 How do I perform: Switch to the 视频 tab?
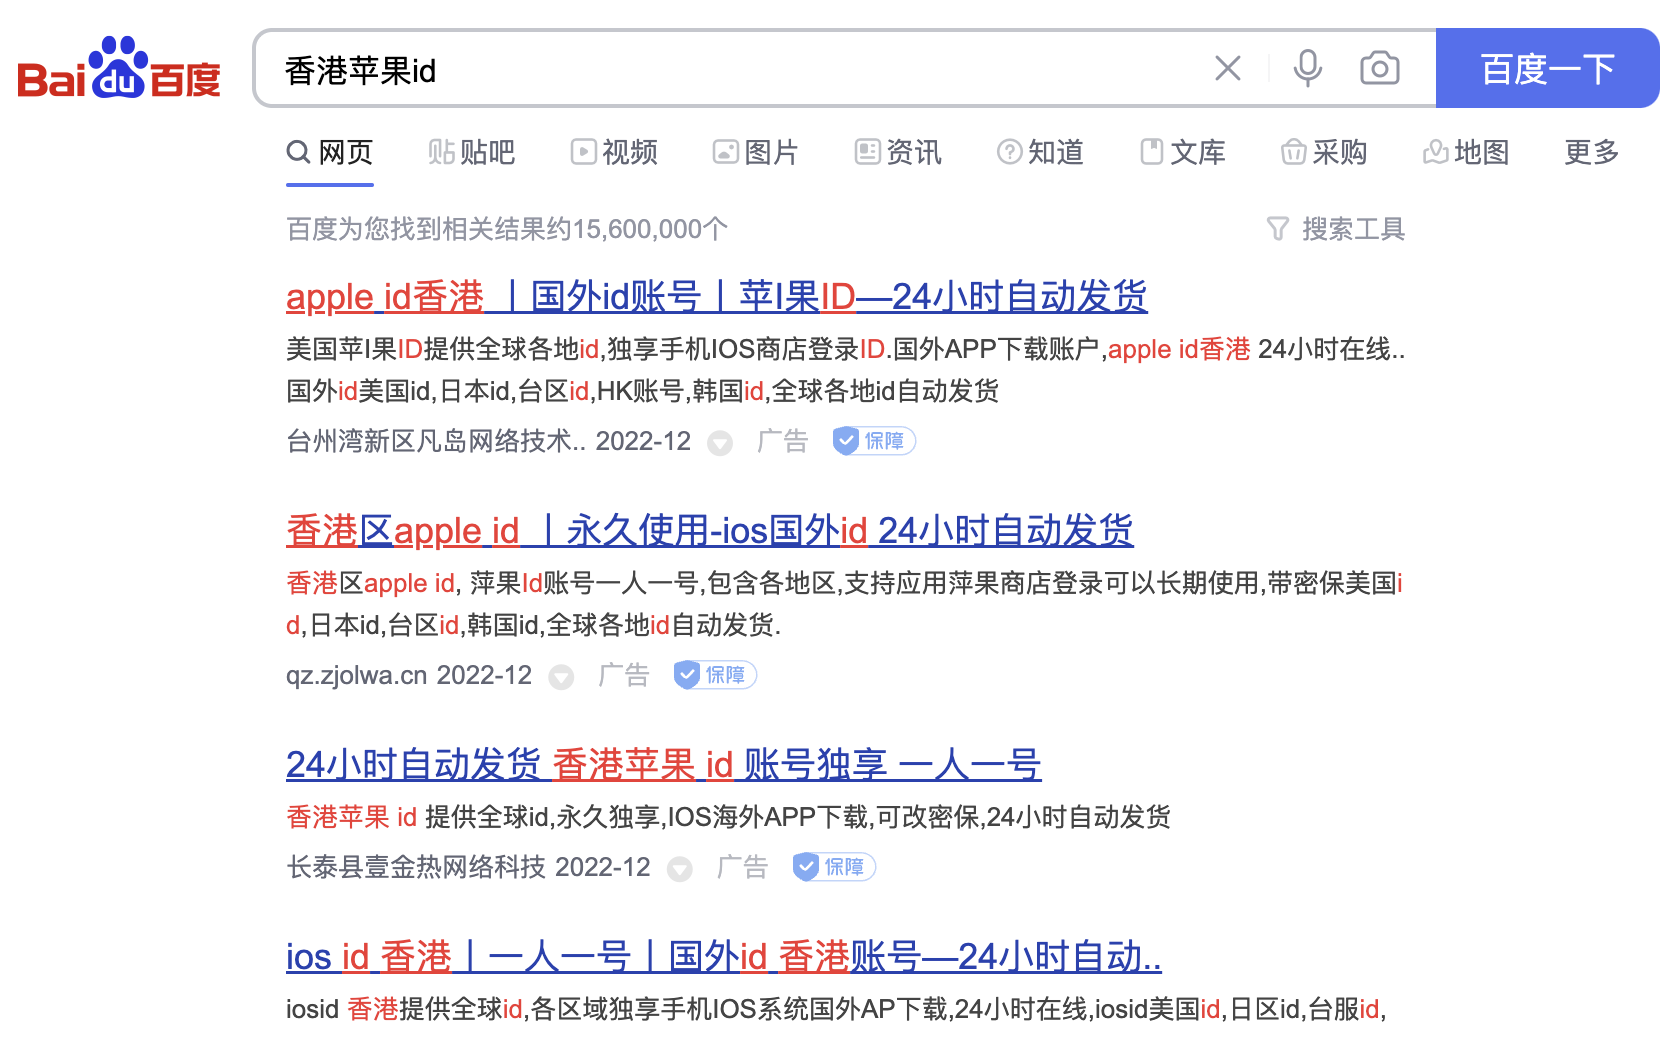pos(614,152)
